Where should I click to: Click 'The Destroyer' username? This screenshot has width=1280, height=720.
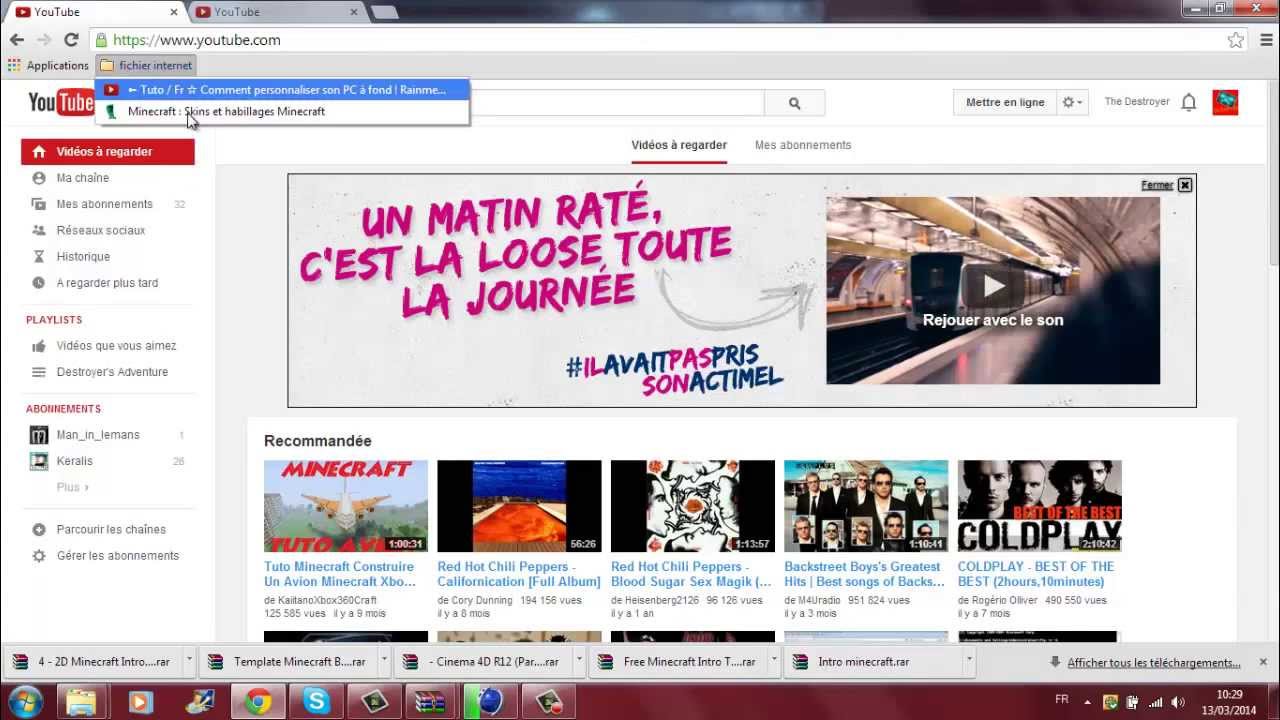tap(1137, 102)
